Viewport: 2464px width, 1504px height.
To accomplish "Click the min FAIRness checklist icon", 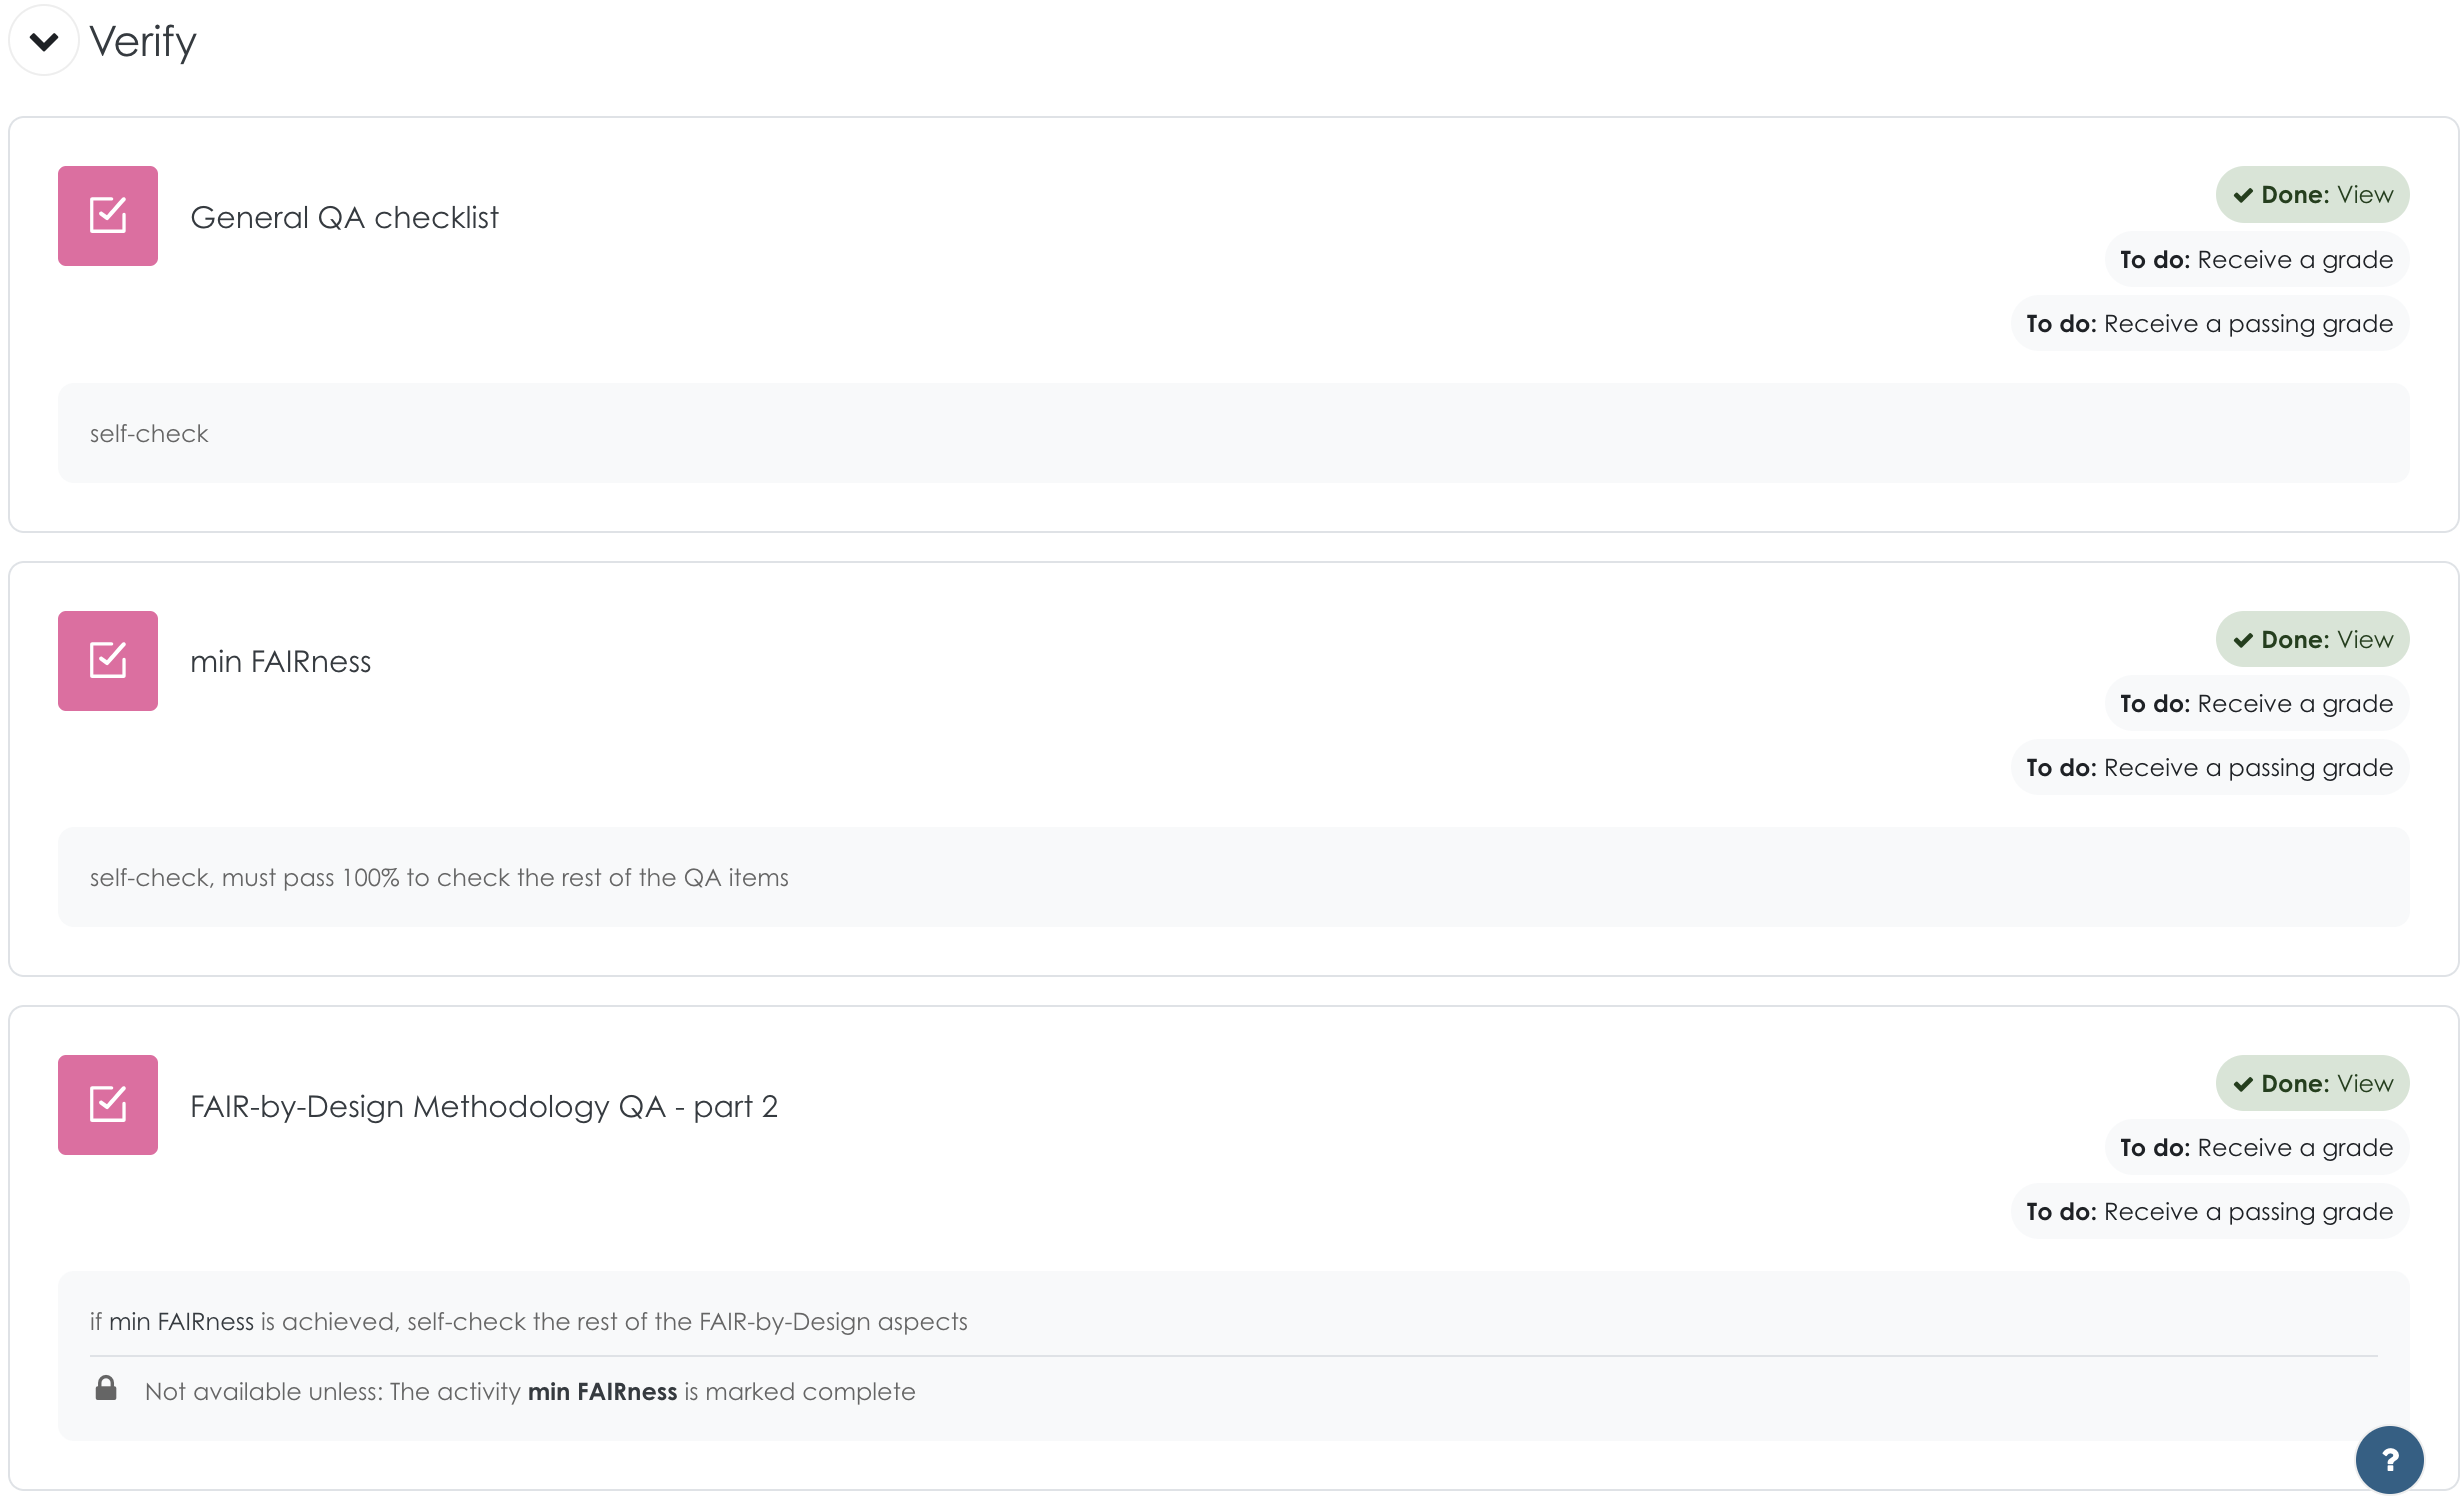I will pyautogui.click(x=109, y=661).
